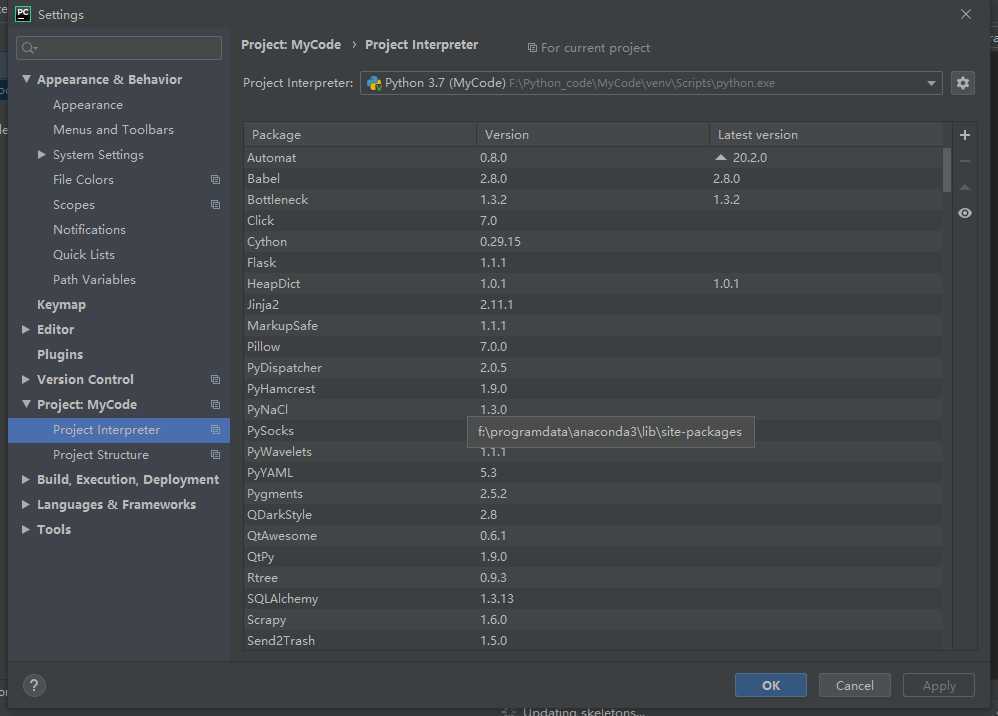
Task: Click the project-level icon beside Project: MyCode
Action: [215, 405]
